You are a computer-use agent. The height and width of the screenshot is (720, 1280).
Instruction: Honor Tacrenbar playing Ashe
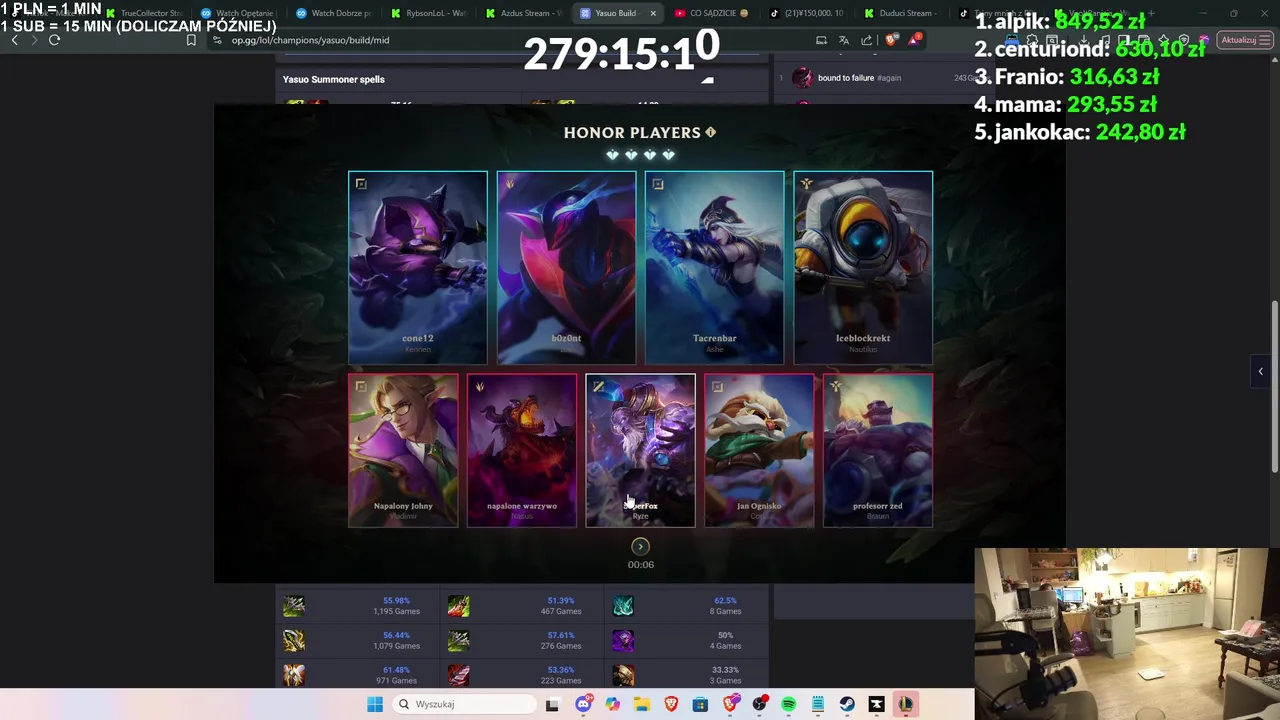click(x=714, y=268)
